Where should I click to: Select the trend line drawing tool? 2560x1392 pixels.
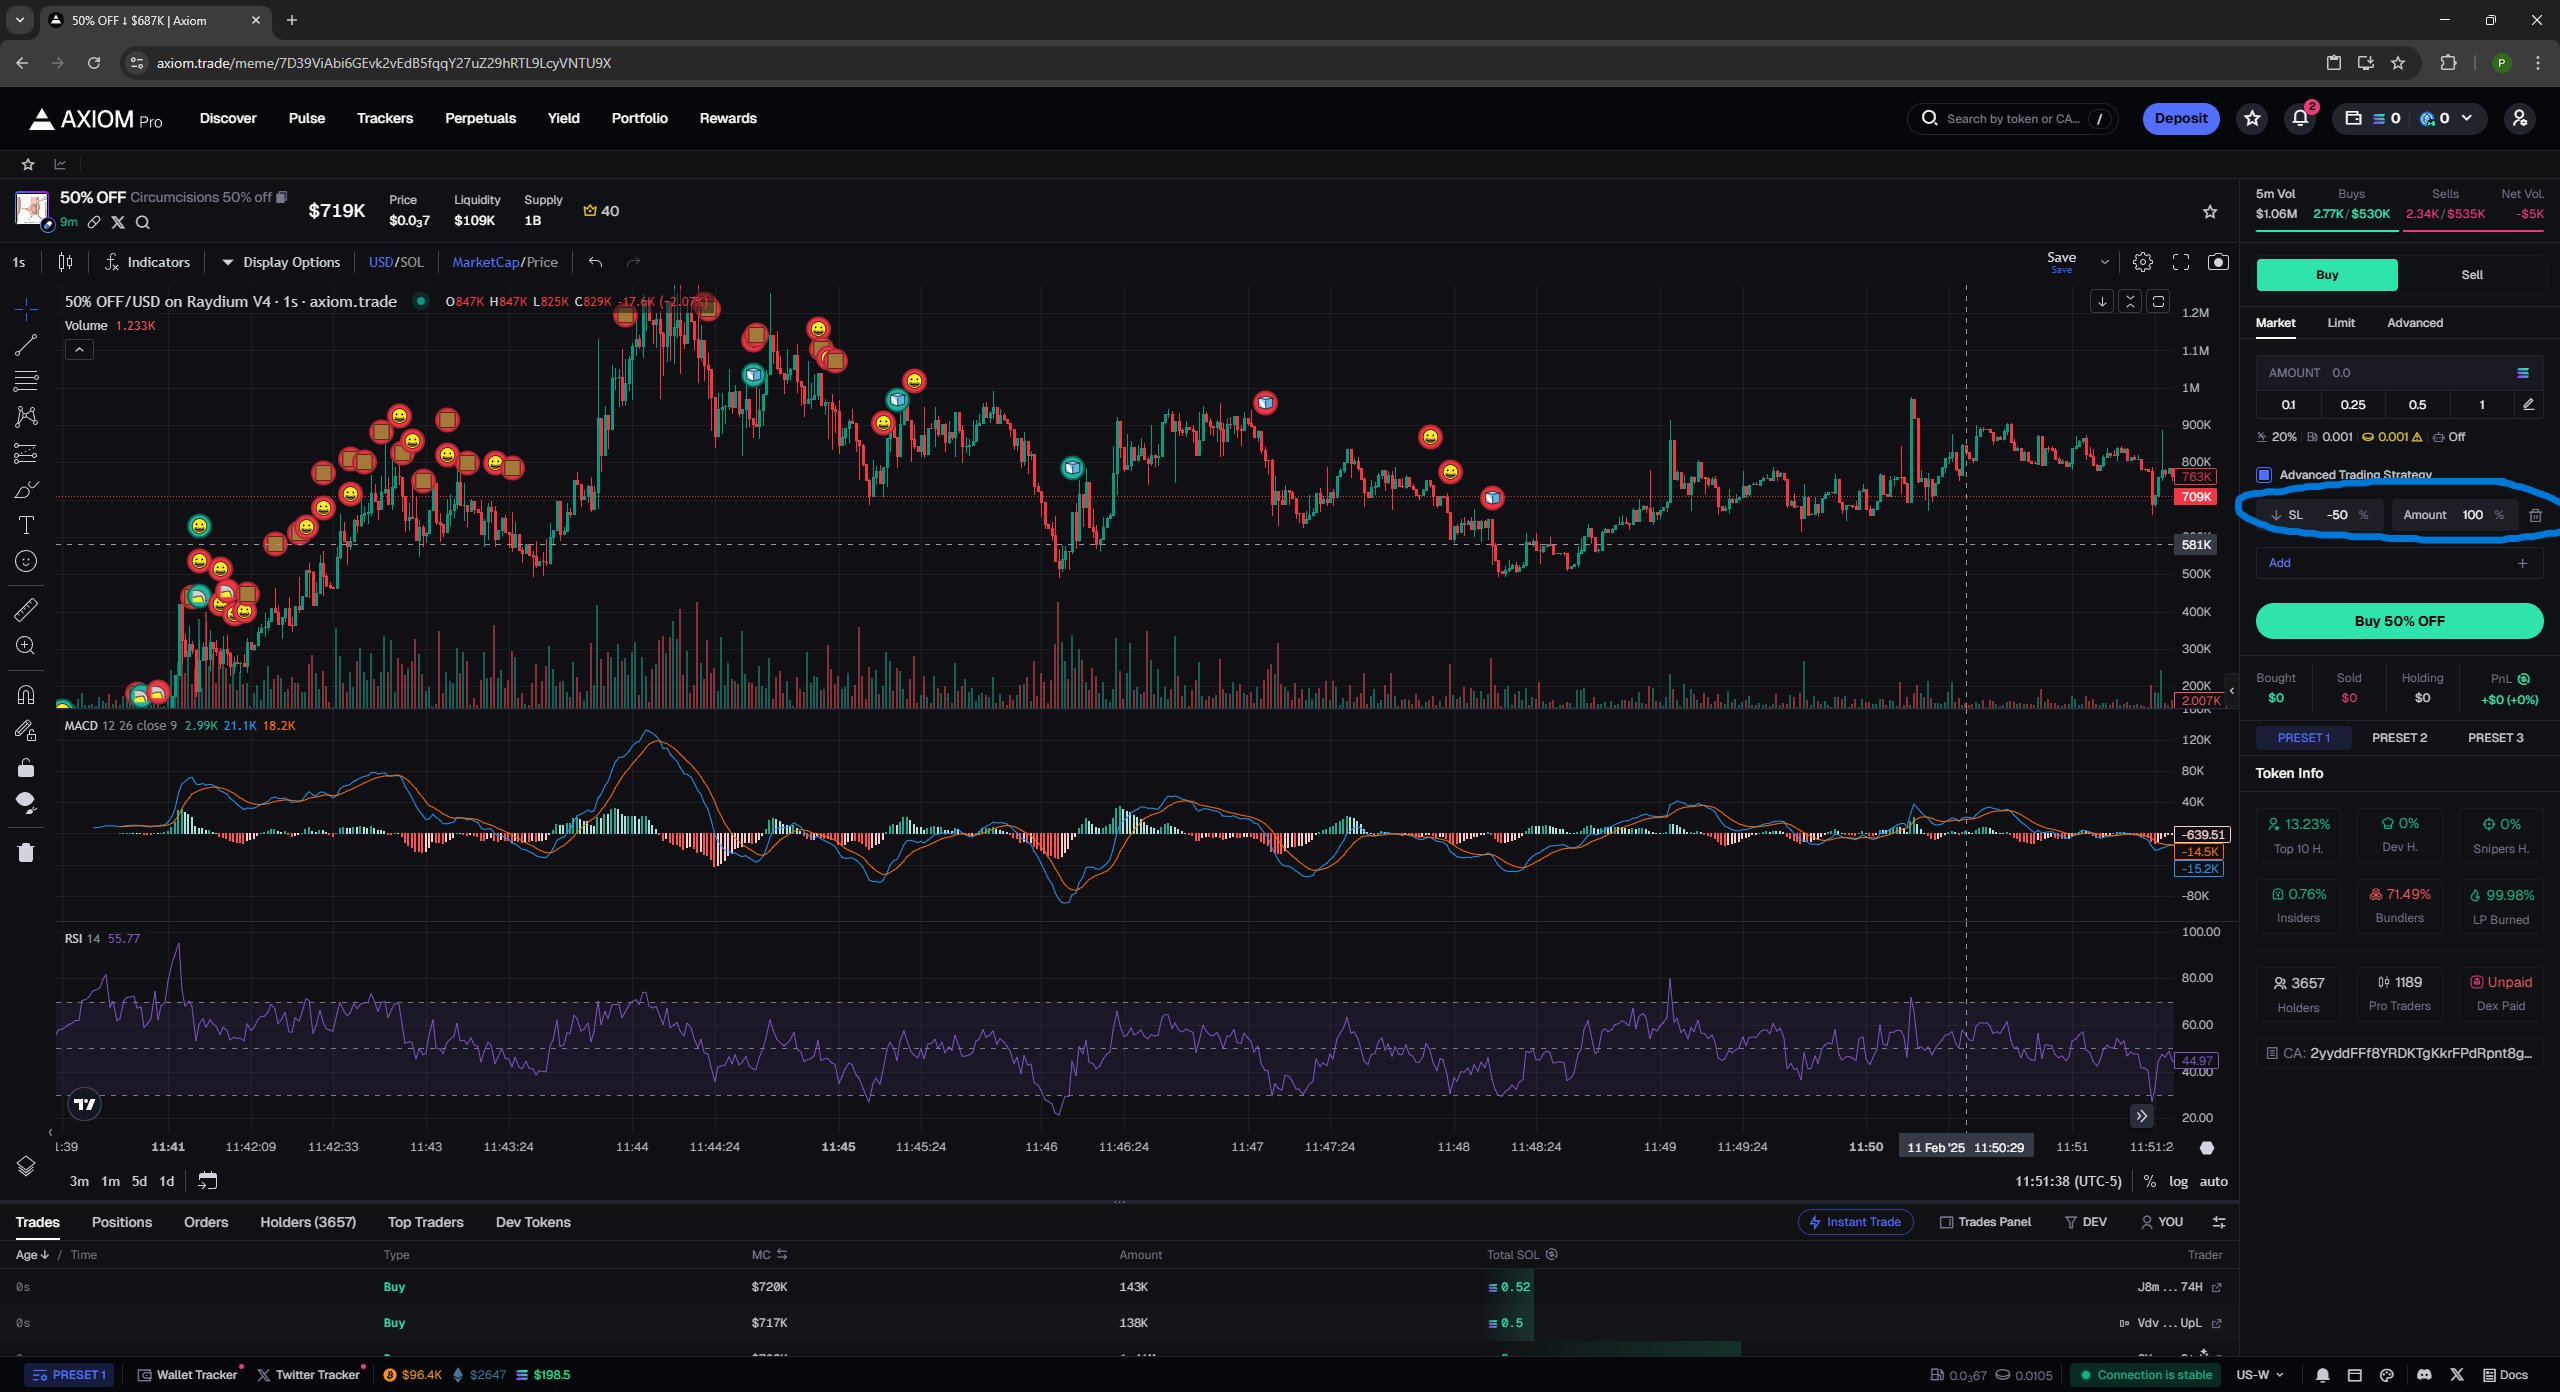point(26,345)
